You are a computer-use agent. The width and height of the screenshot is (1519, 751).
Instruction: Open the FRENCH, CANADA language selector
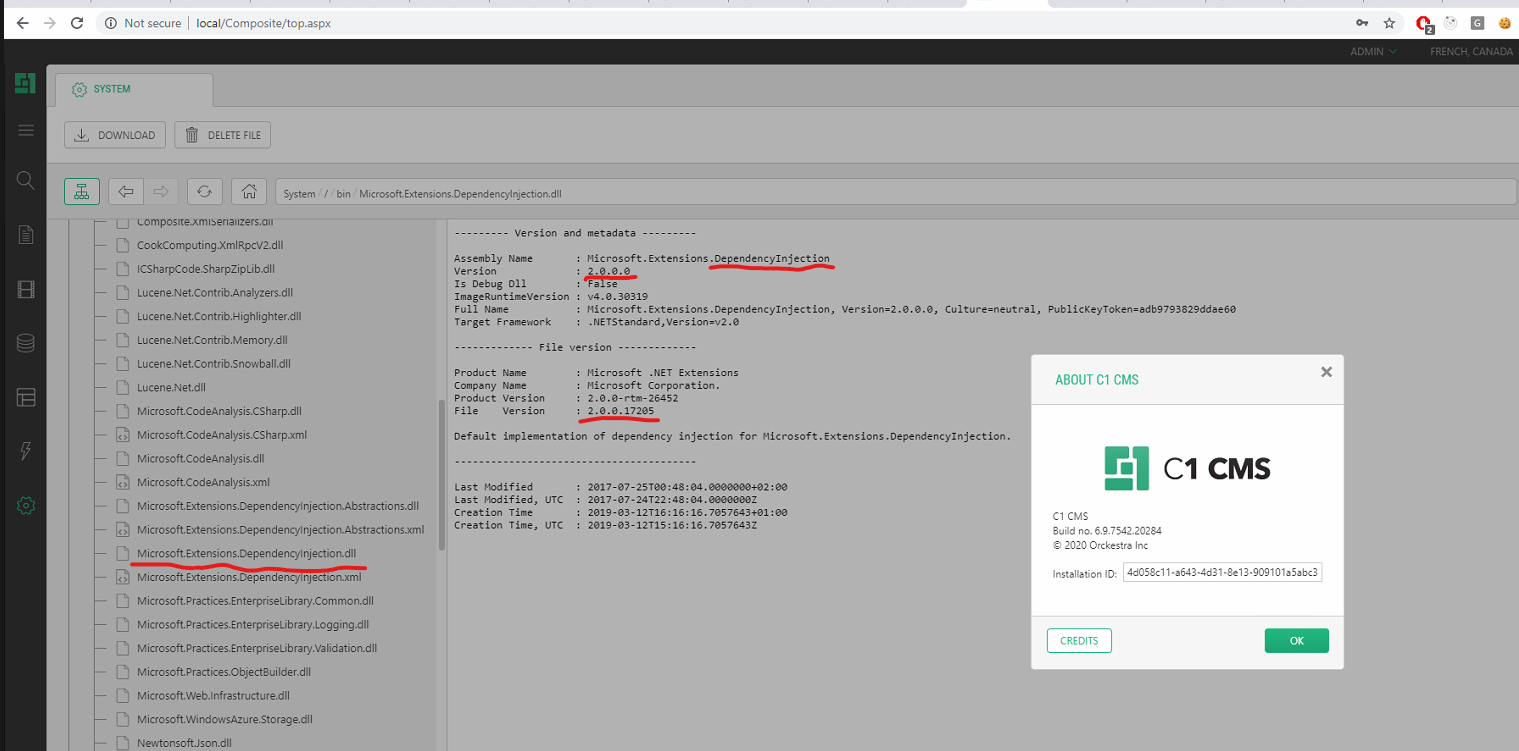pos(1470,51)
